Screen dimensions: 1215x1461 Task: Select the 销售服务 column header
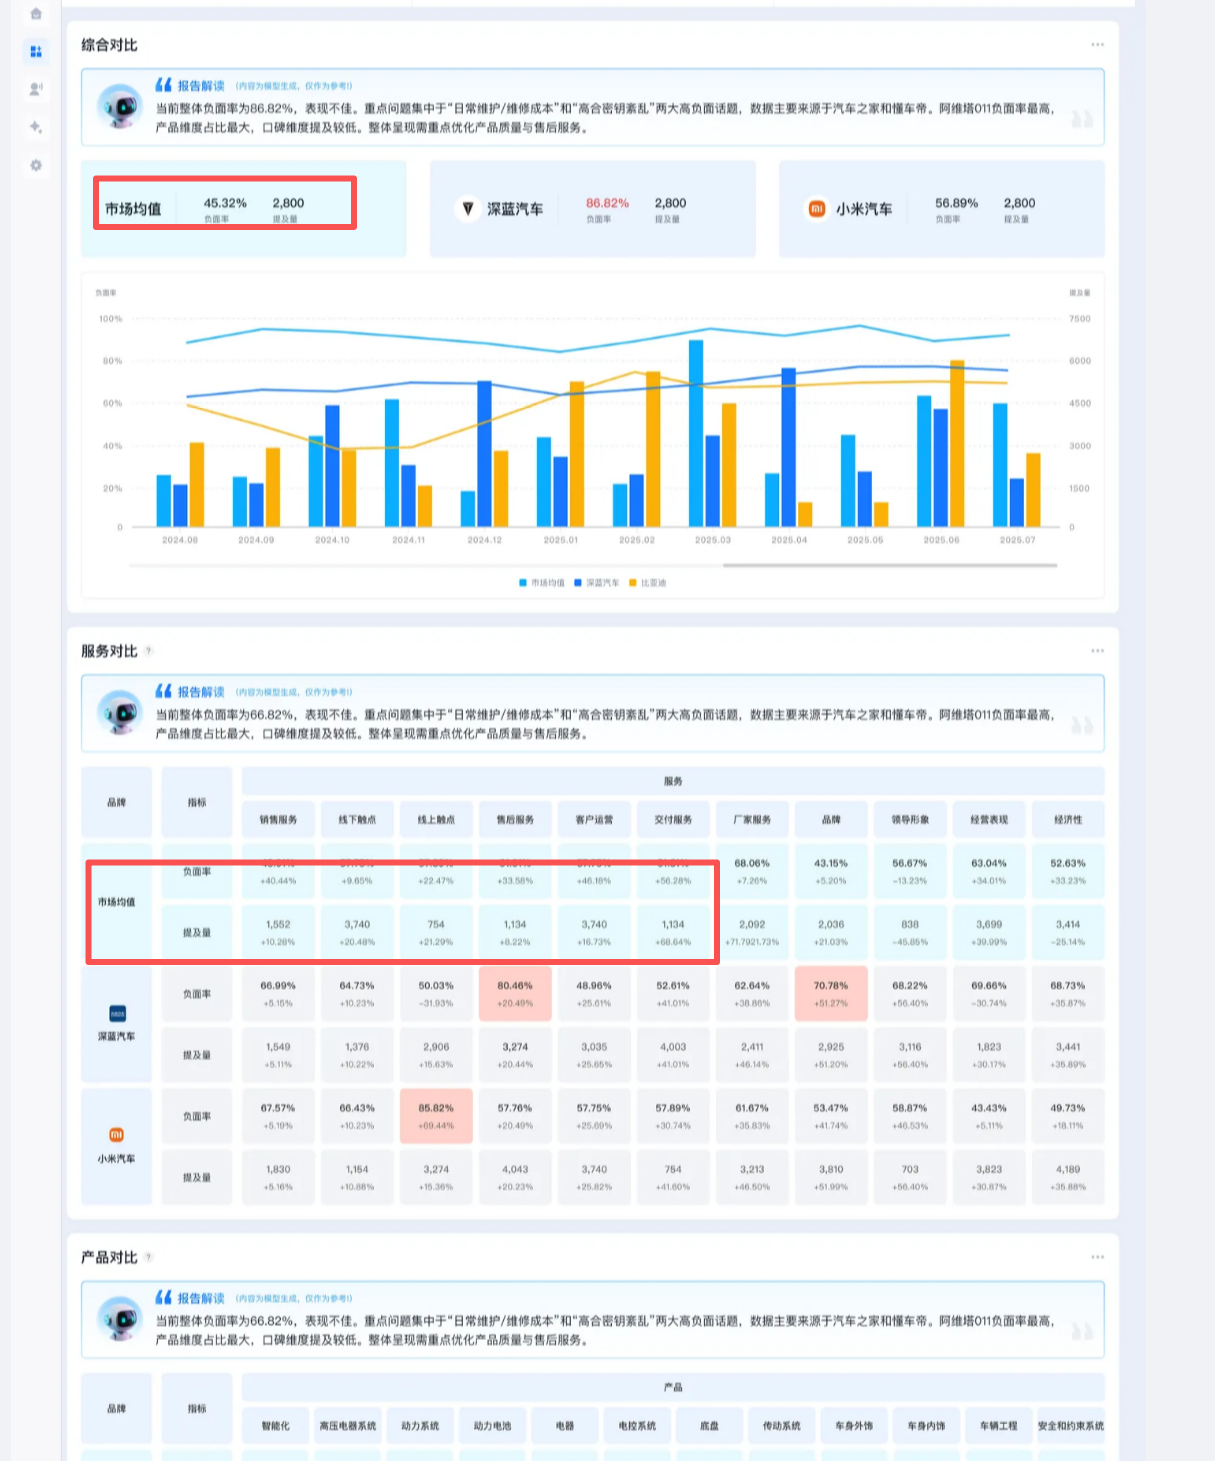[x=278, y=819]
